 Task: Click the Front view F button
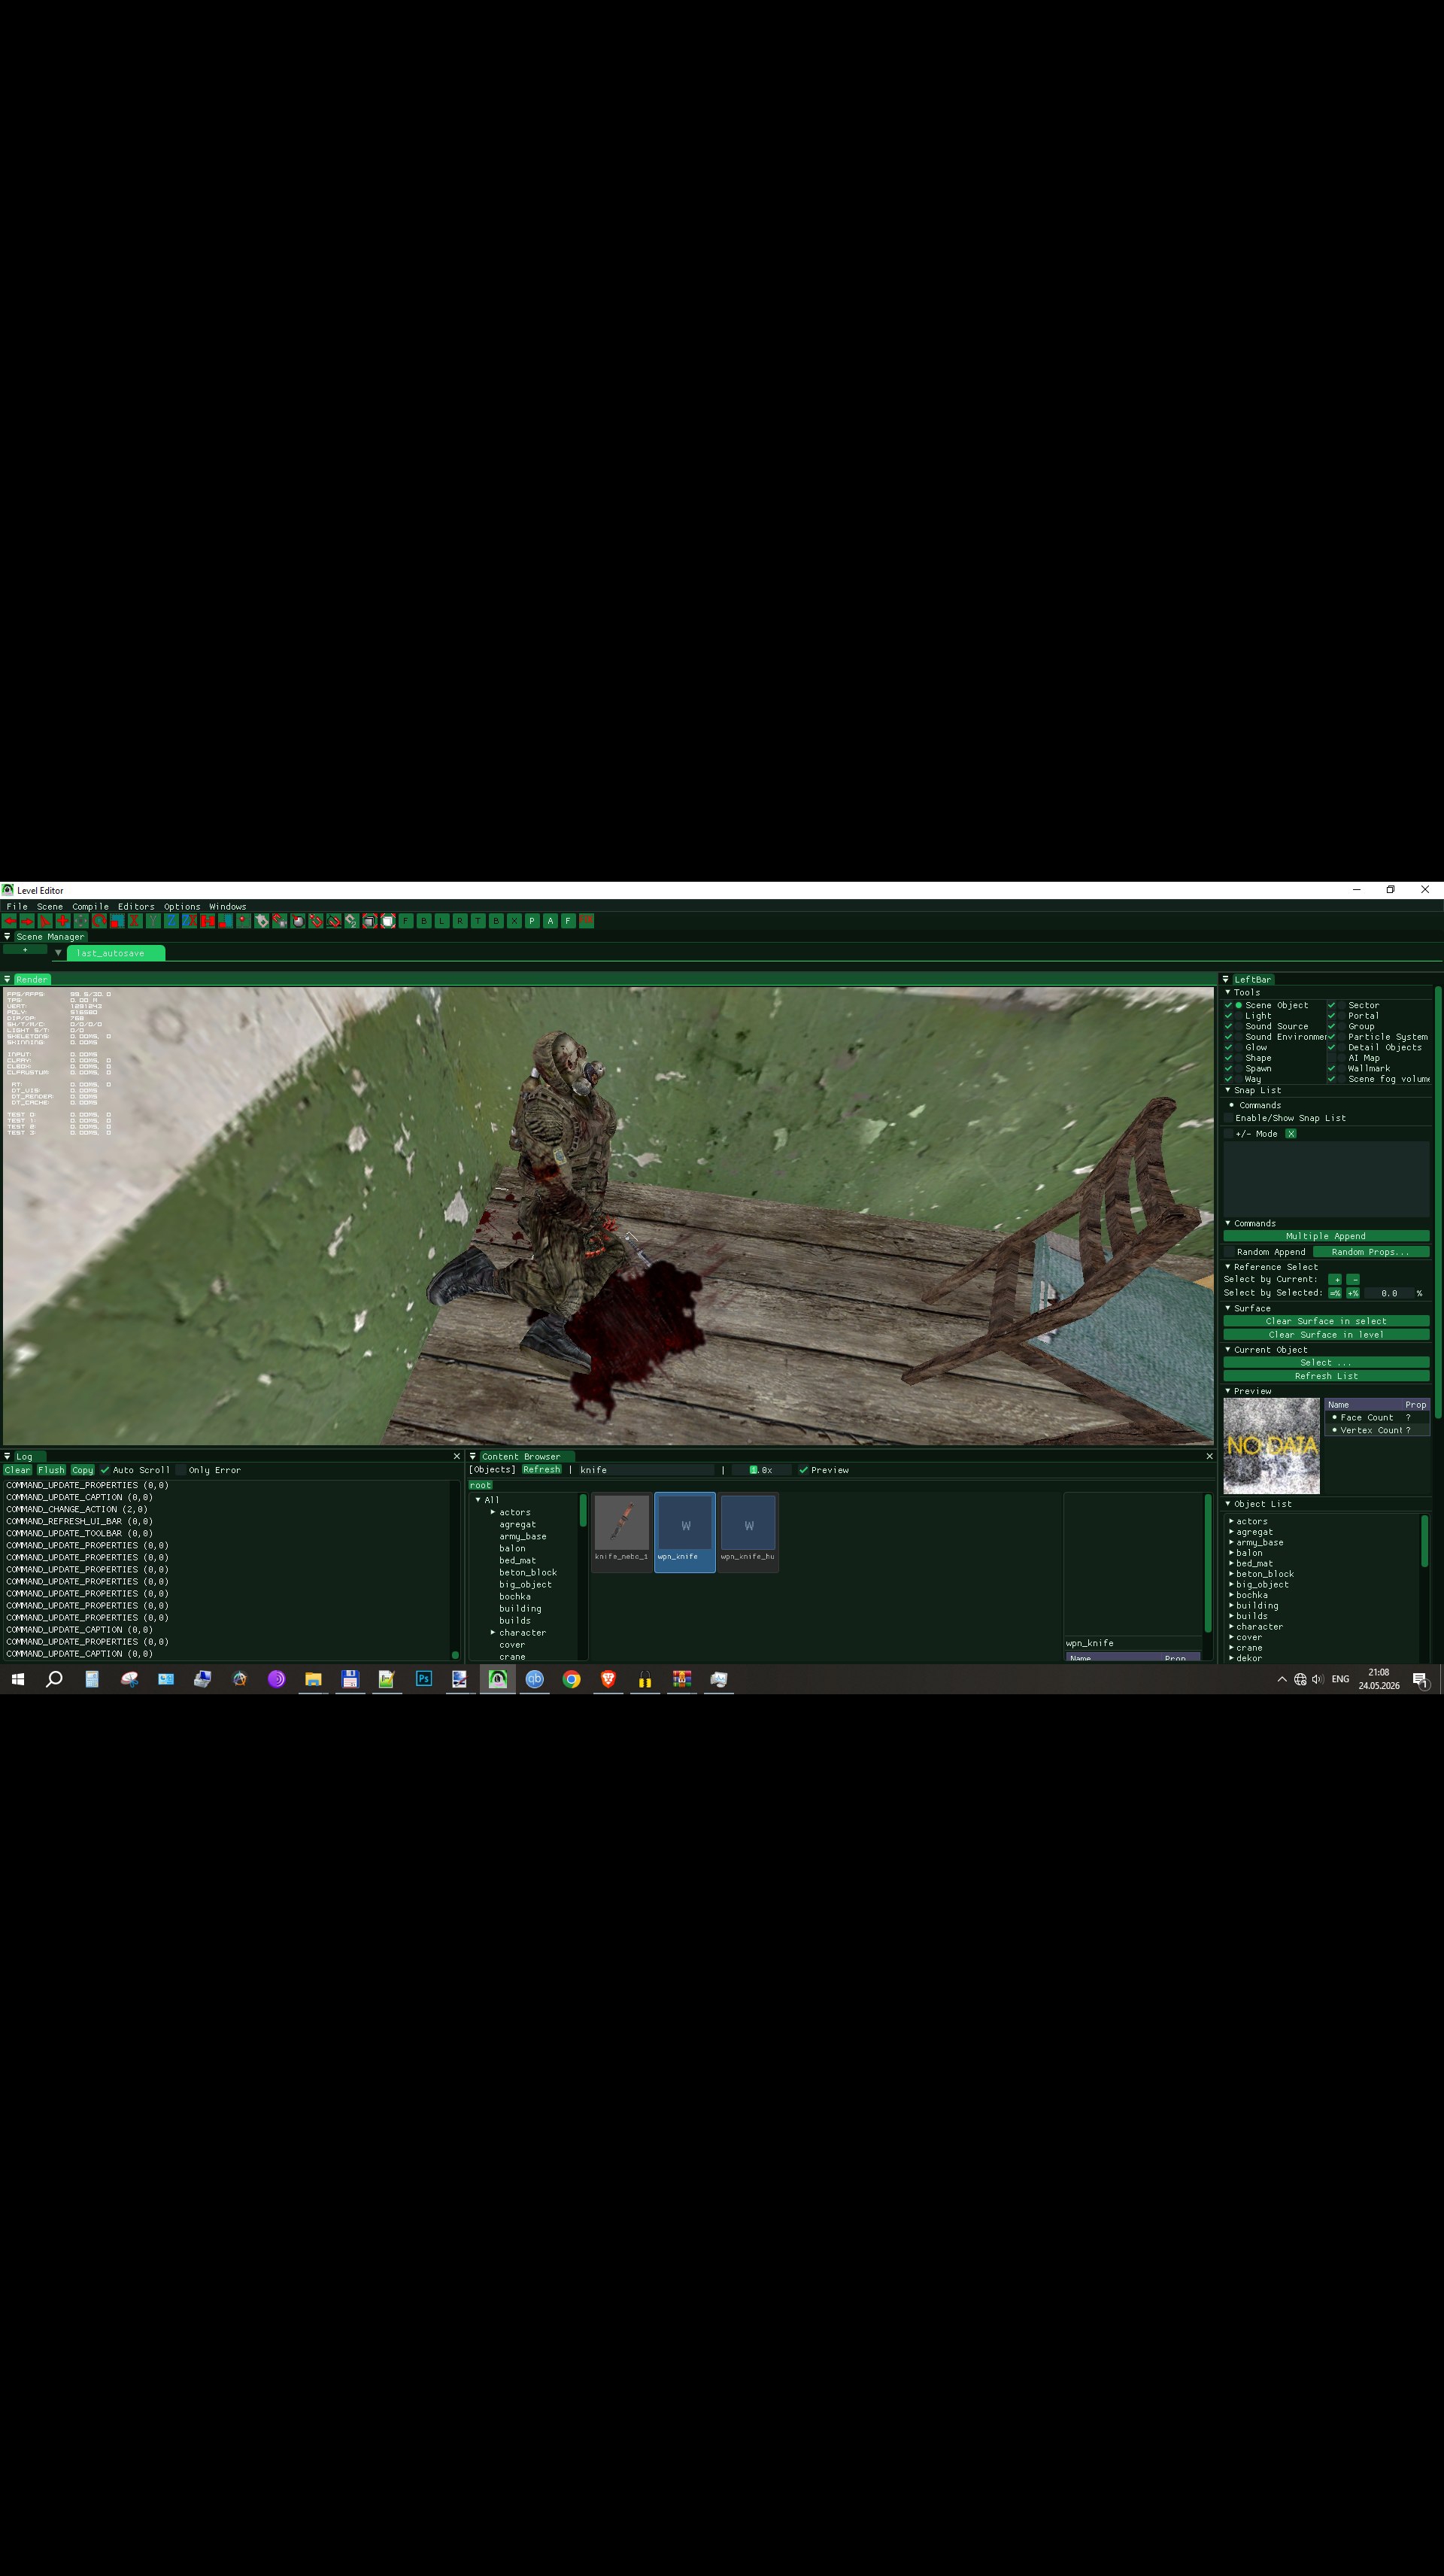[x=406, y=920]
